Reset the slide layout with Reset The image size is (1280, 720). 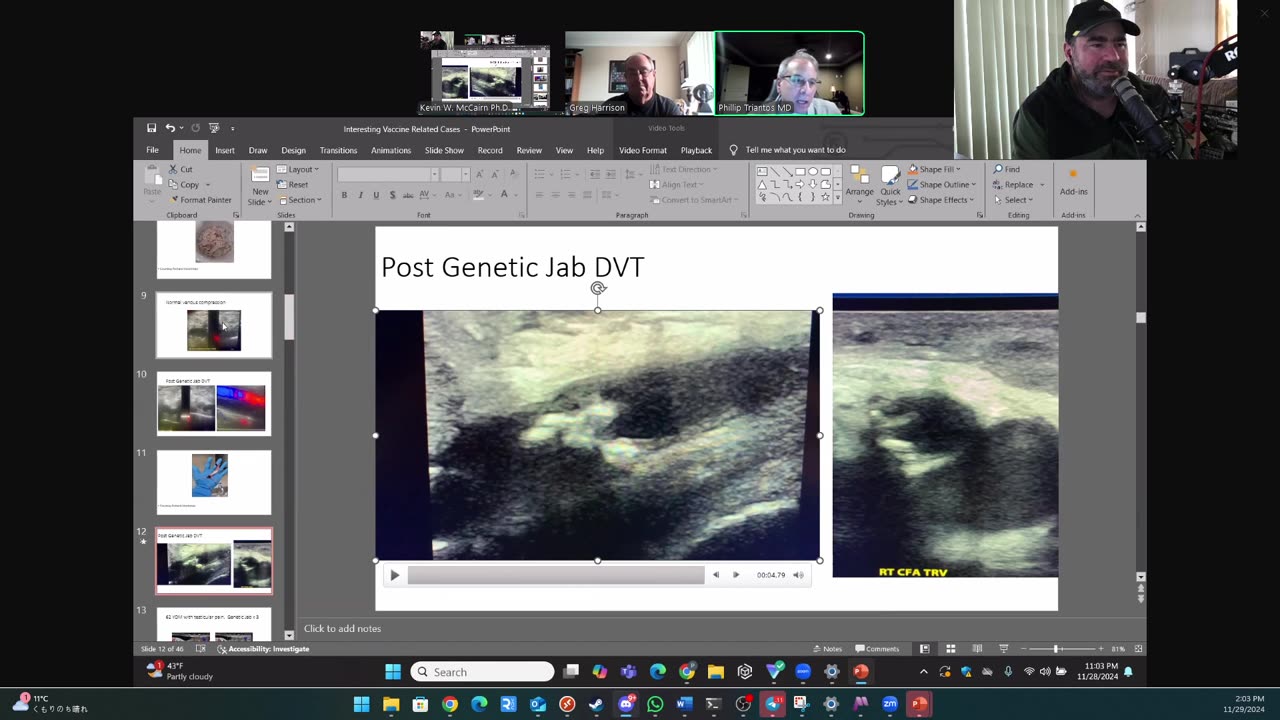pos(293,185)
